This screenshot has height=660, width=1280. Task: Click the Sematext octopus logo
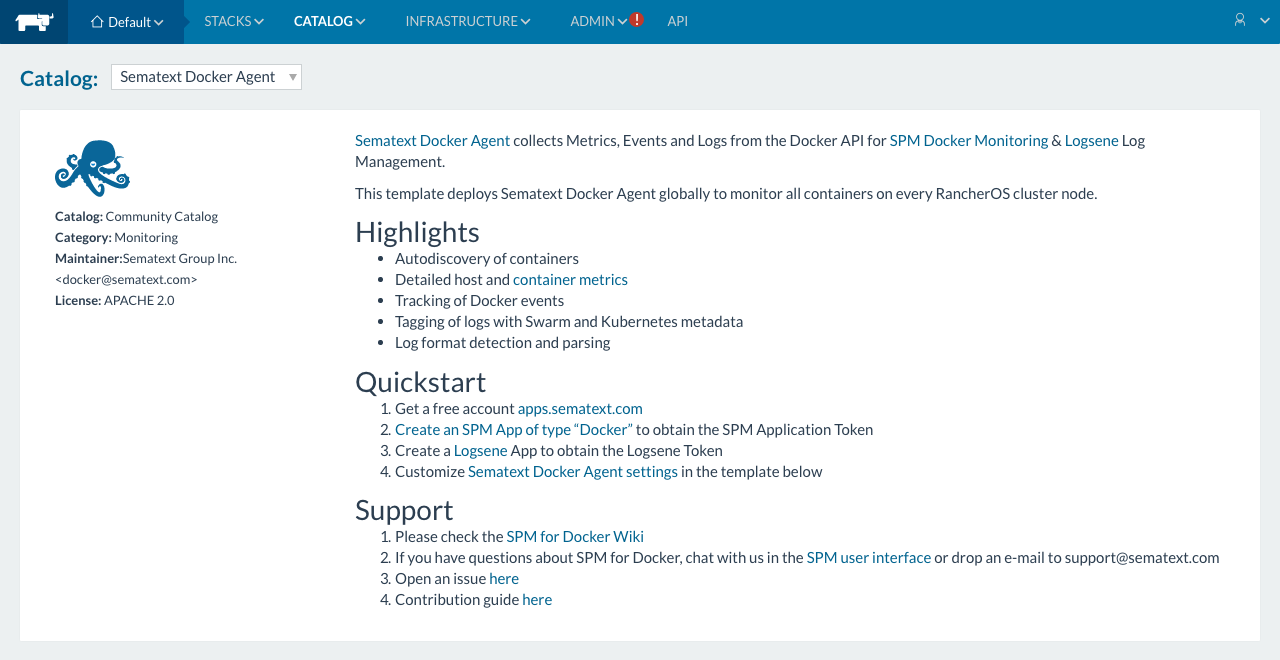click(92, 168)
